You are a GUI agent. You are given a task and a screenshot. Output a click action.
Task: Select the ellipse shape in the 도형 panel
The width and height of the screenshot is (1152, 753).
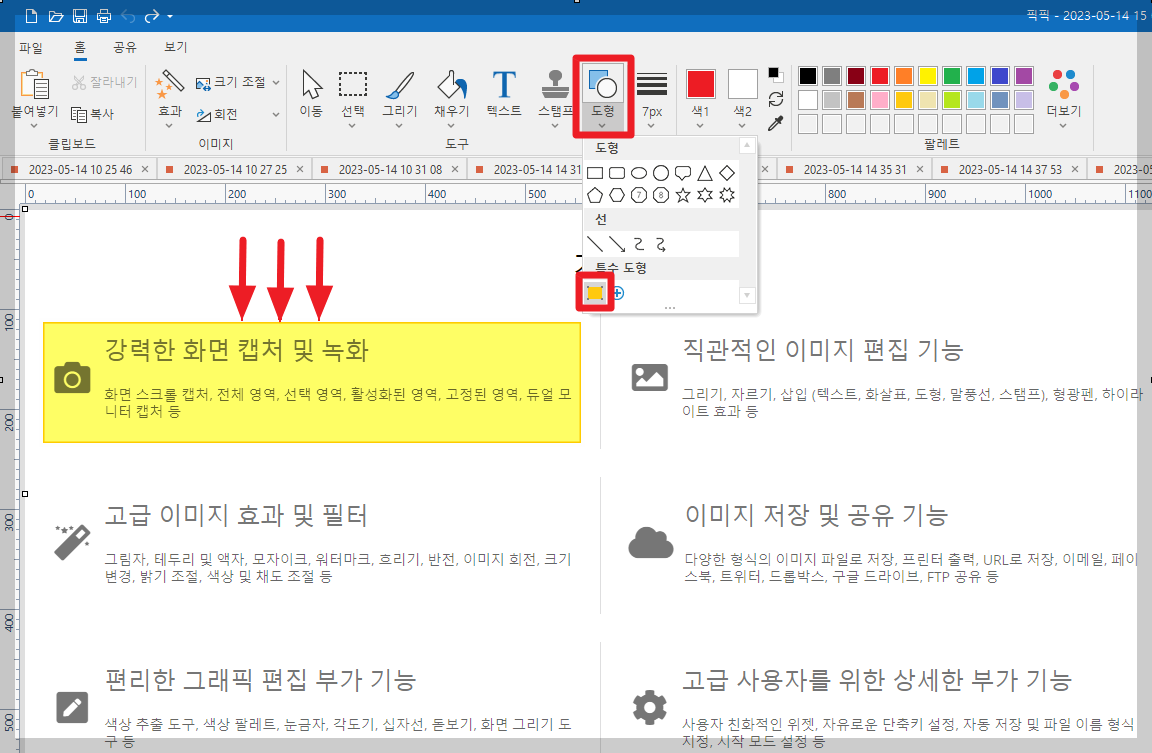click(640, 171)
